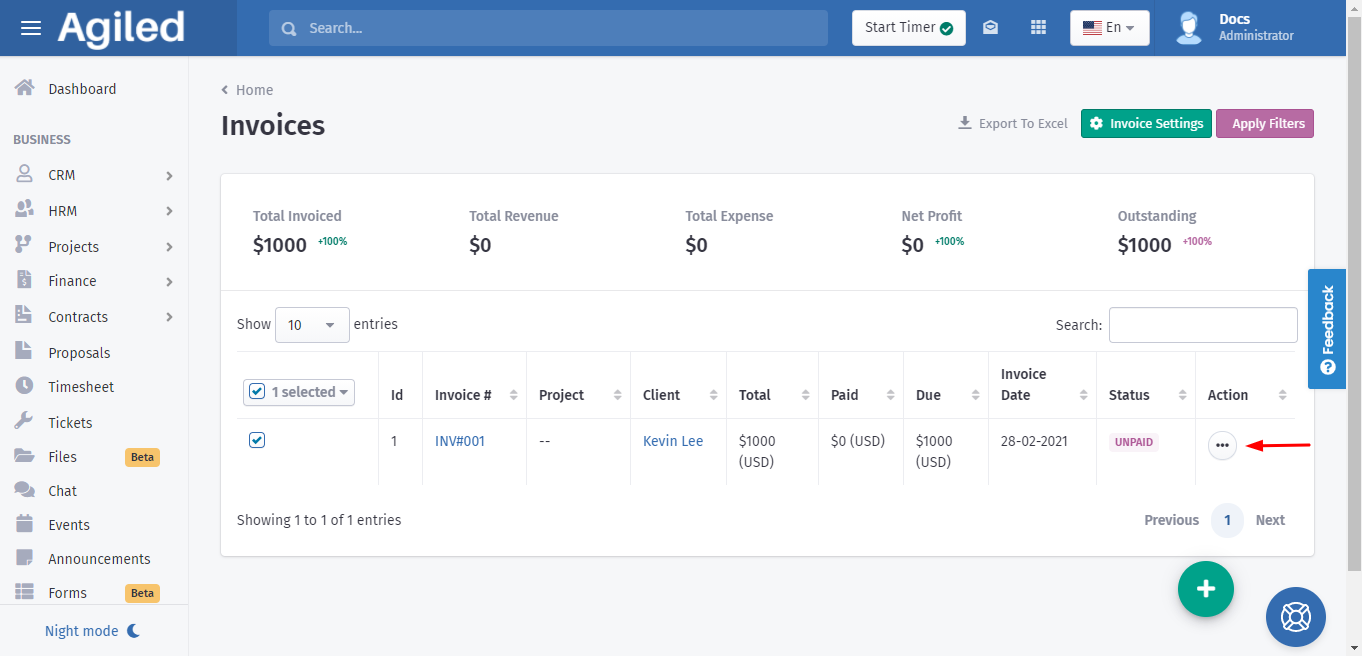Viewport: 1362px width, 656px height.
Task: Toggle the select-all checkbox in table header
Action: pyautogui.click(x=258, y=392)
